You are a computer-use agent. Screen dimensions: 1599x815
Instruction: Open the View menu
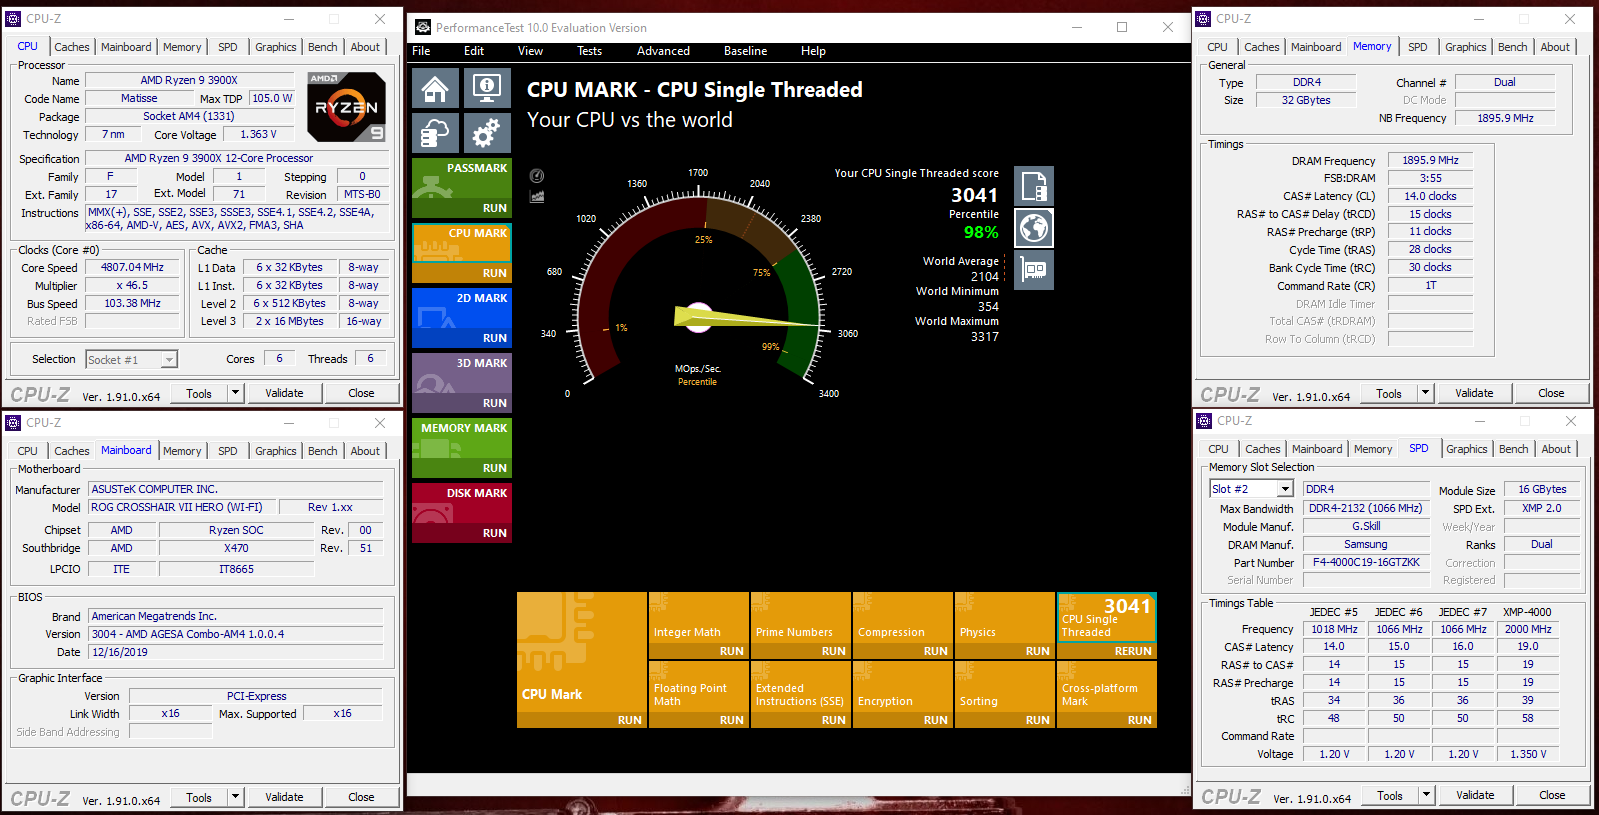(530, 51)
